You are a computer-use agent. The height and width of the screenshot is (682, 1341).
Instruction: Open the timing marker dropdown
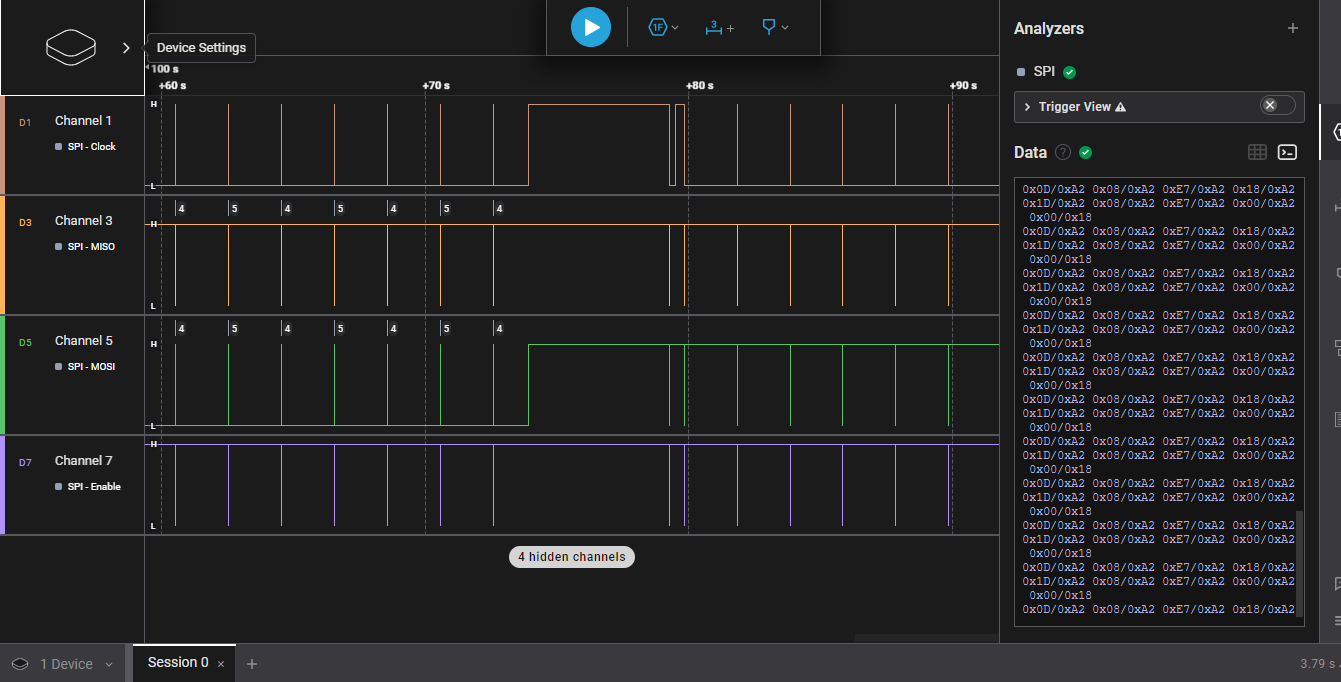tap(775, 27)
